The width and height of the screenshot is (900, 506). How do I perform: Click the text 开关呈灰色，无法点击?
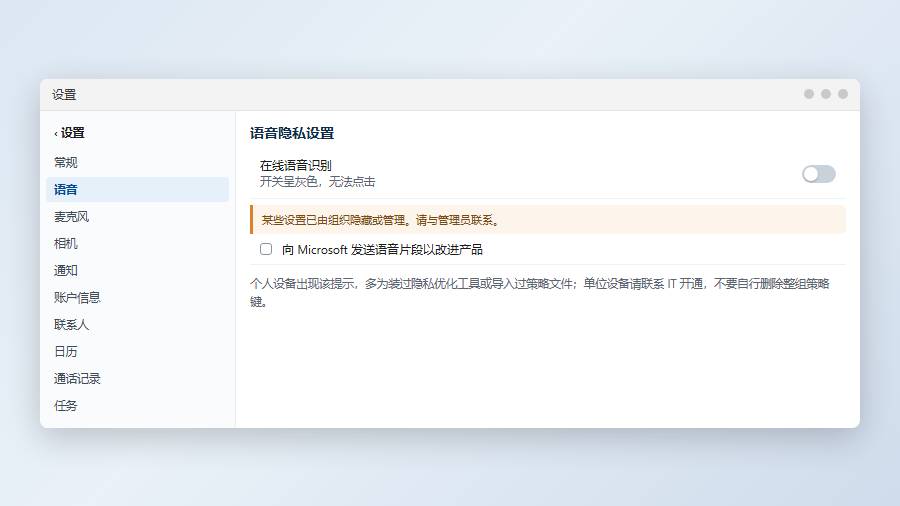coord(317,182)
